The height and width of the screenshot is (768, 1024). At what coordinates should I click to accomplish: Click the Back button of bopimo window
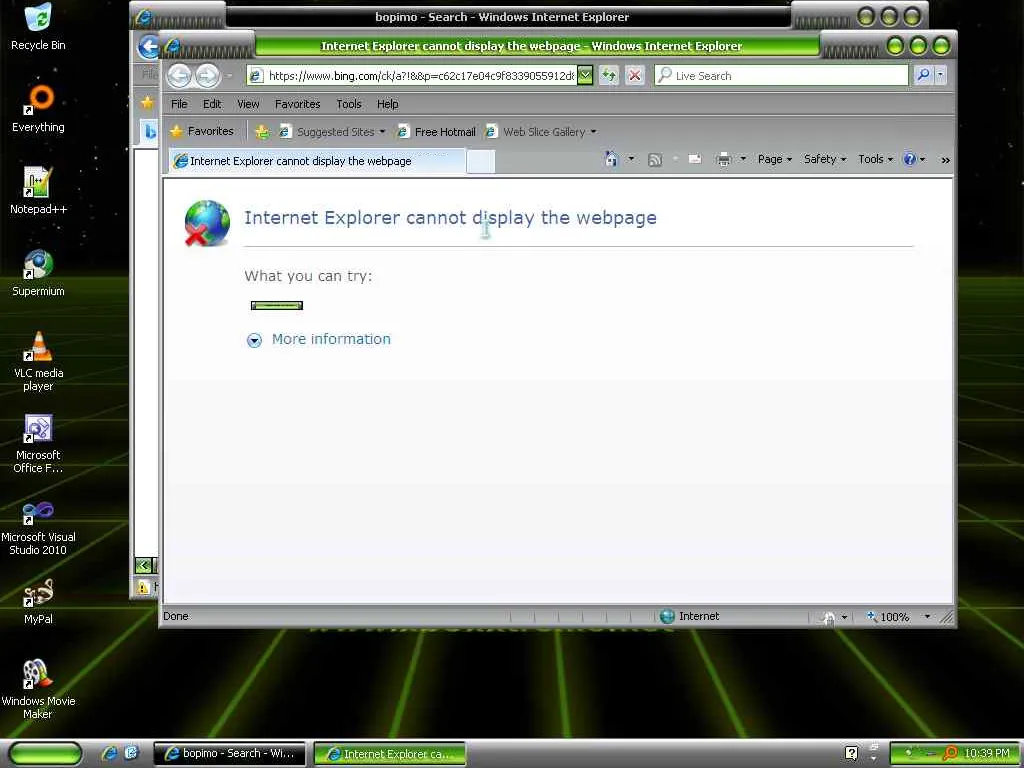tap(148, 46)
